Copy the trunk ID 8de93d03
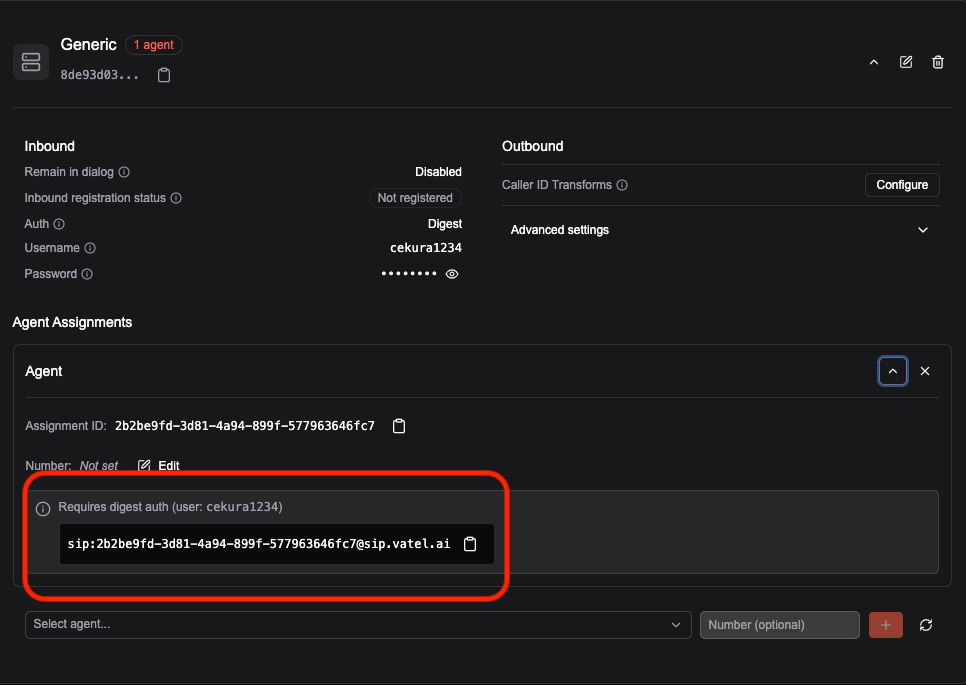Screen dimensions: 966x685 (x=164, y=75)
